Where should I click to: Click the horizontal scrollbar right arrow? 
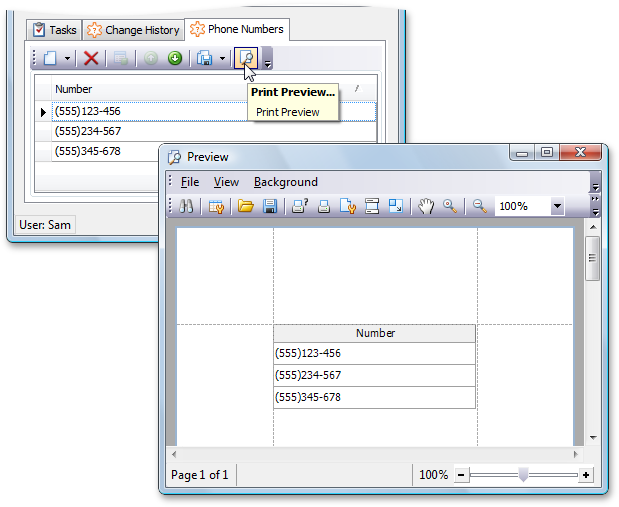point(576,454)
